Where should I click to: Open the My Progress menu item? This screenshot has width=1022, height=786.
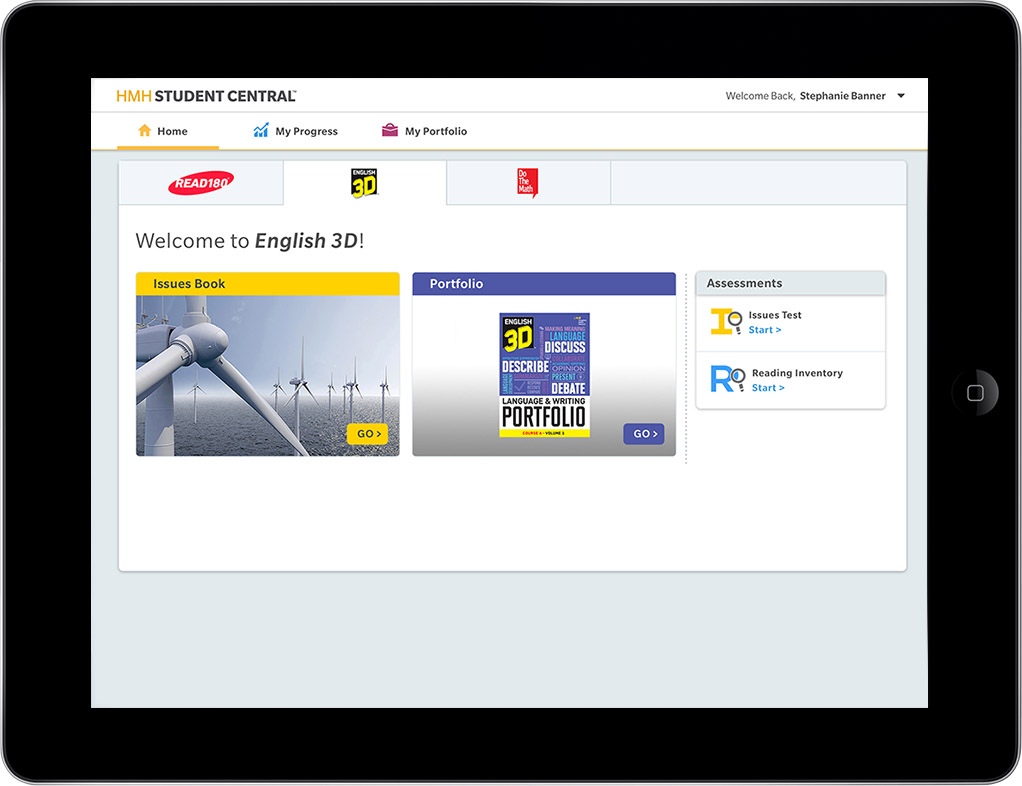pos(295,131)
